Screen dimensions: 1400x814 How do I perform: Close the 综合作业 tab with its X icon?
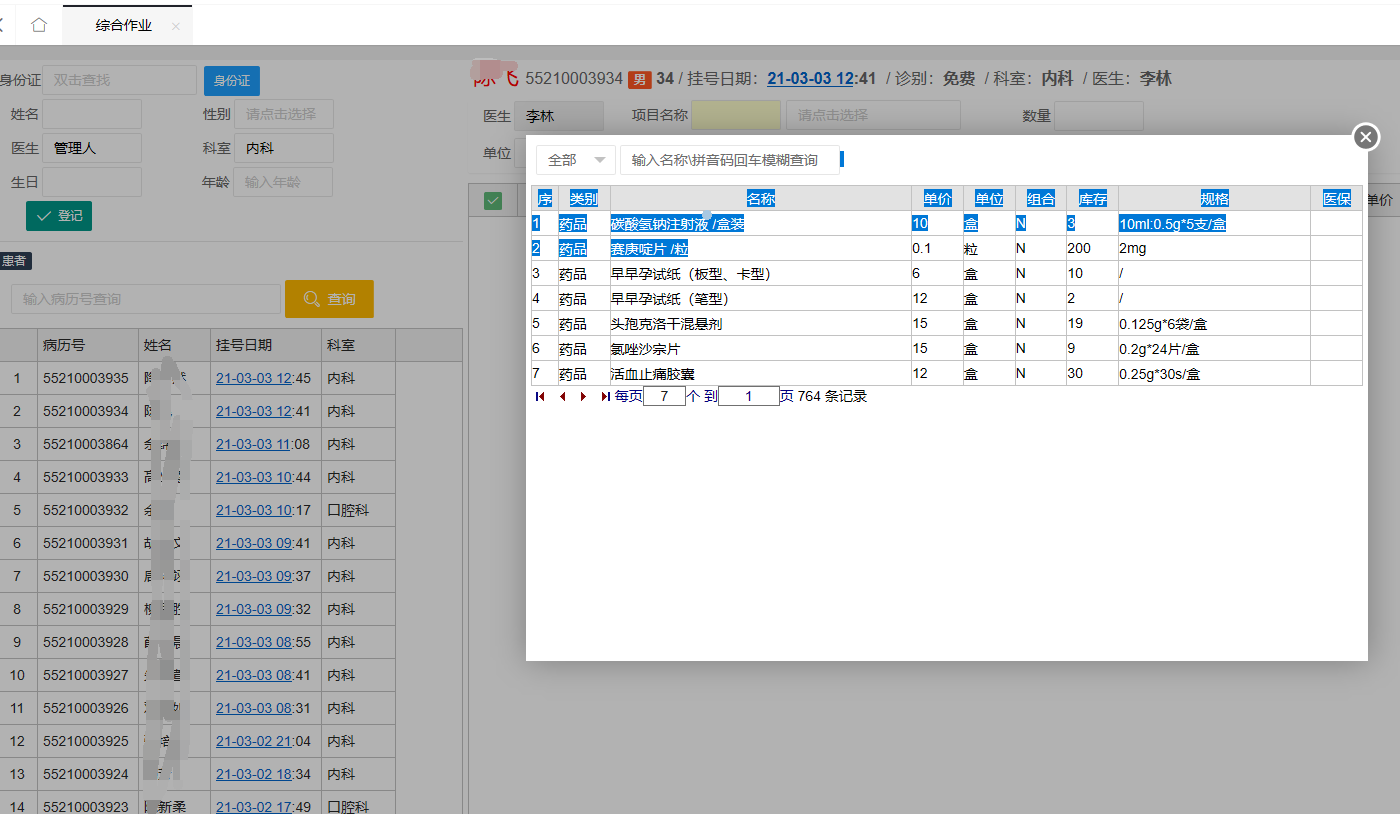[176, 26]
